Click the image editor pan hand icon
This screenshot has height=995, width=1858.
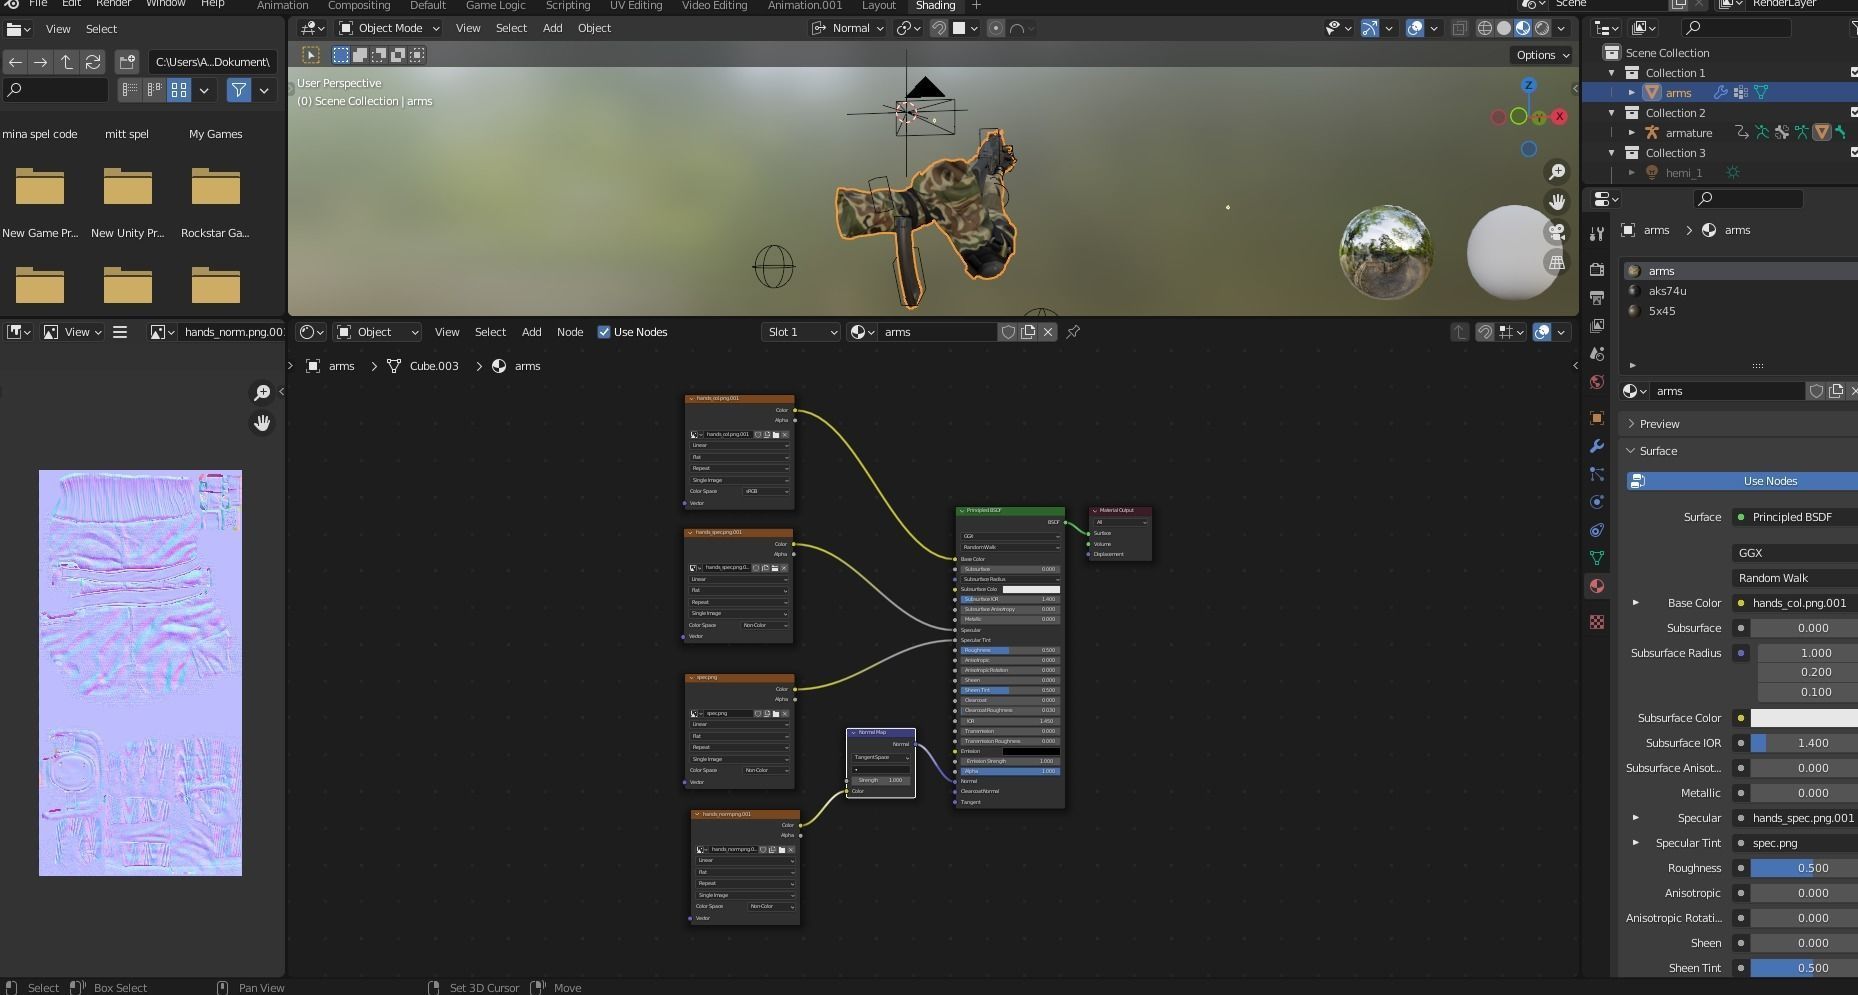click(262, 423)
